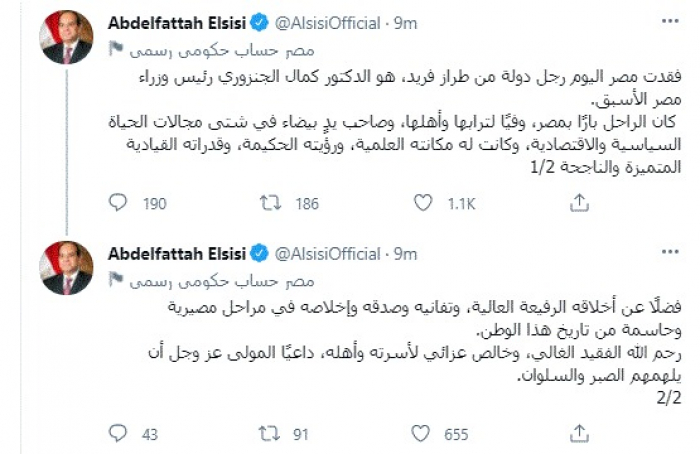Share the first tweet about Kamal El-Ganzouri
Viewport: 700px width, 454px height.
pyautogui.click(x=579, y=203)
